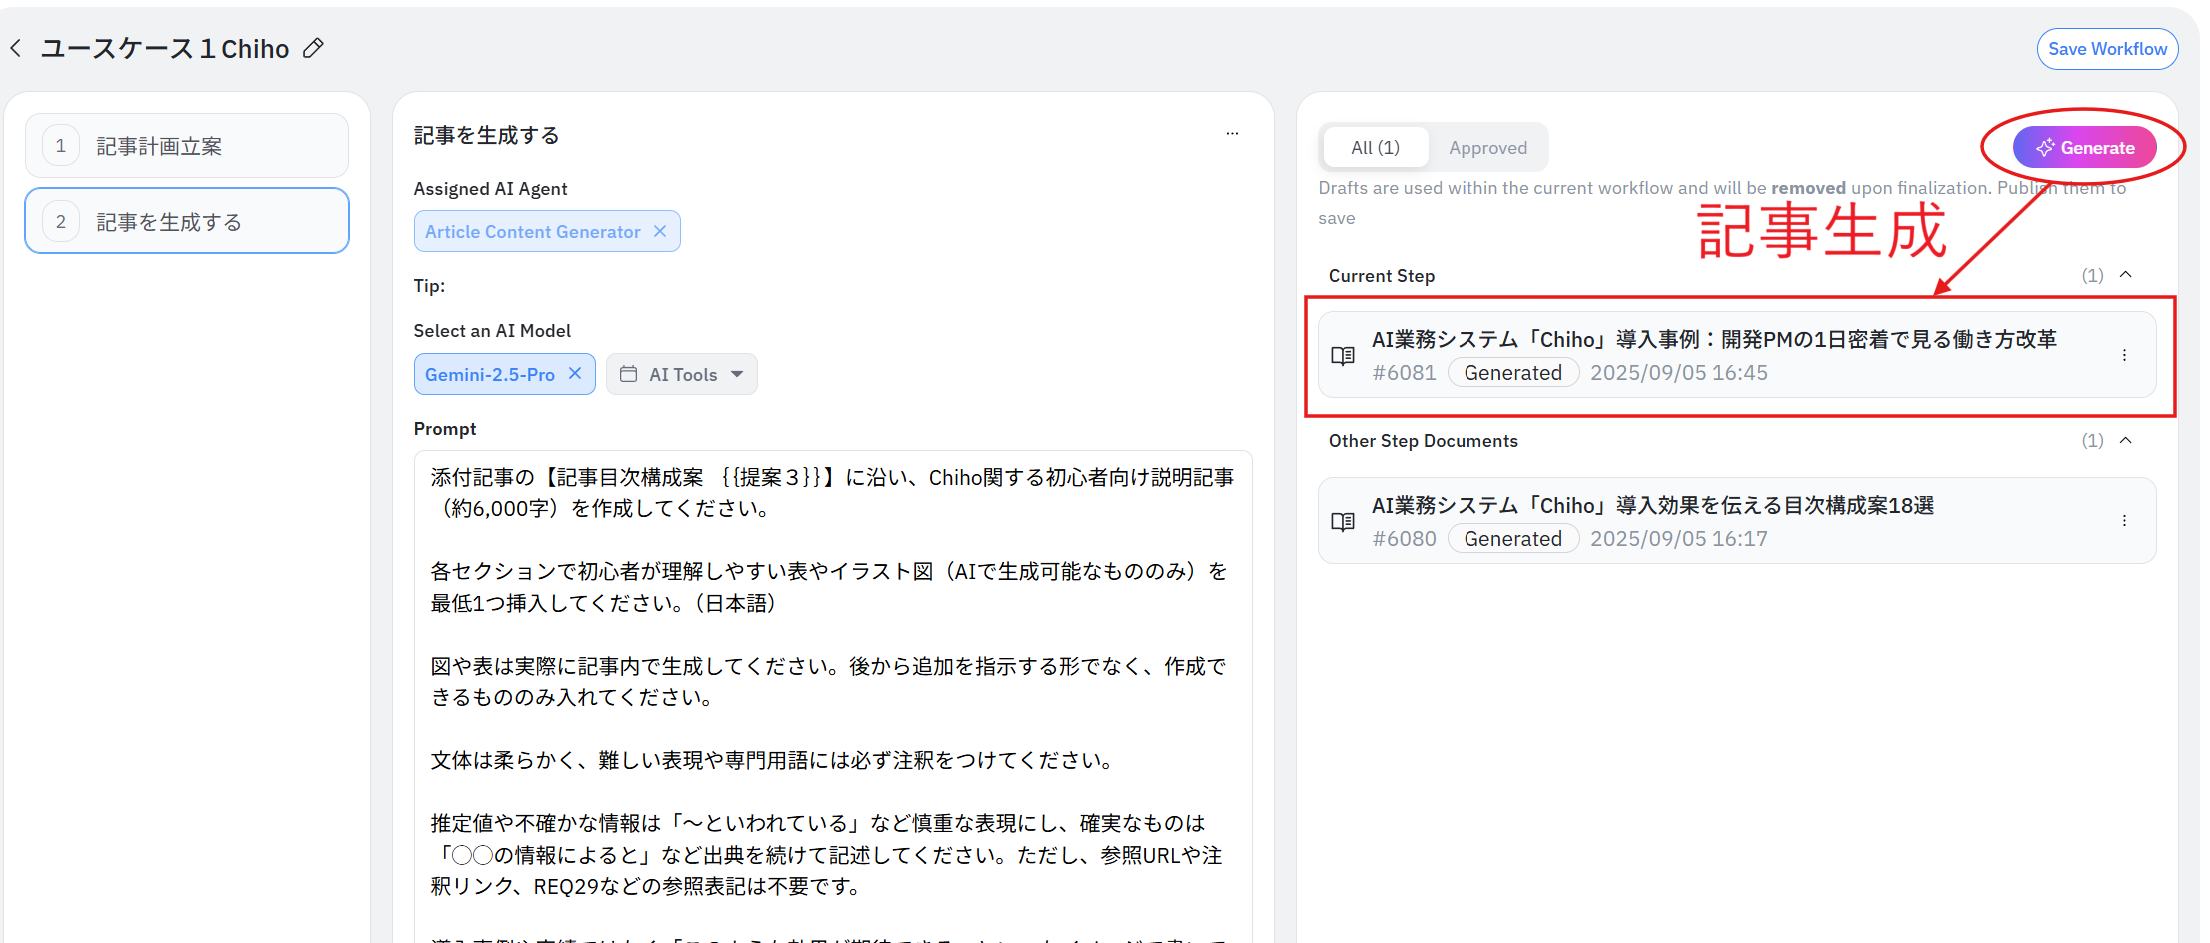
Task: Click the pencil icon to edit workflow name
Action: click(x=313, y=48)
